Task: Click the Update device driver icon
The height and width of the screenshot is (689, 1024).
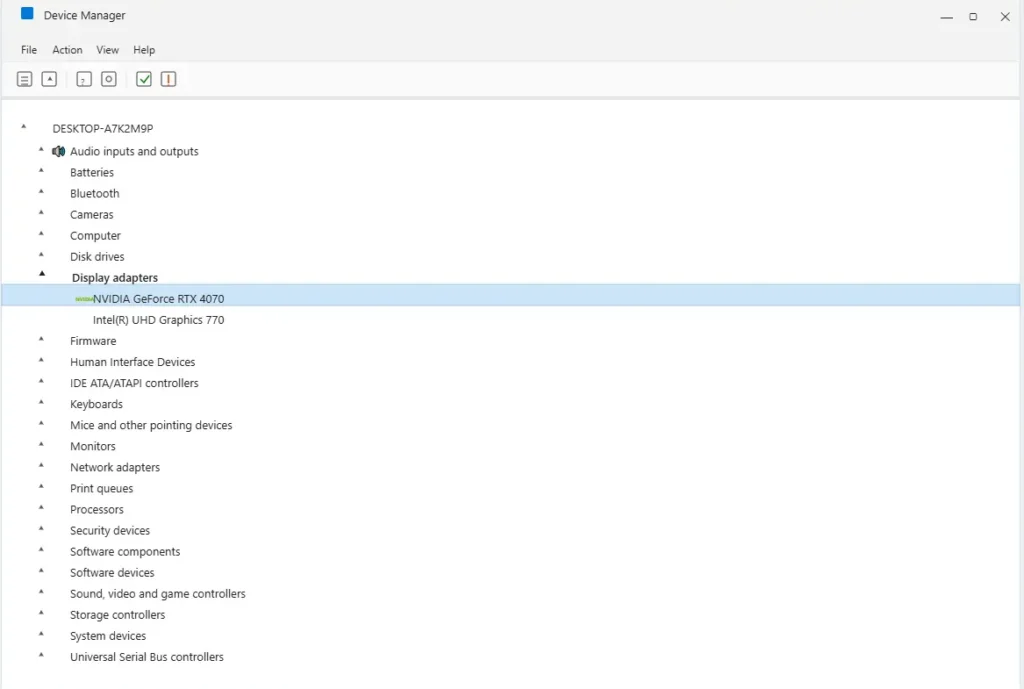Action: (50, 78)
